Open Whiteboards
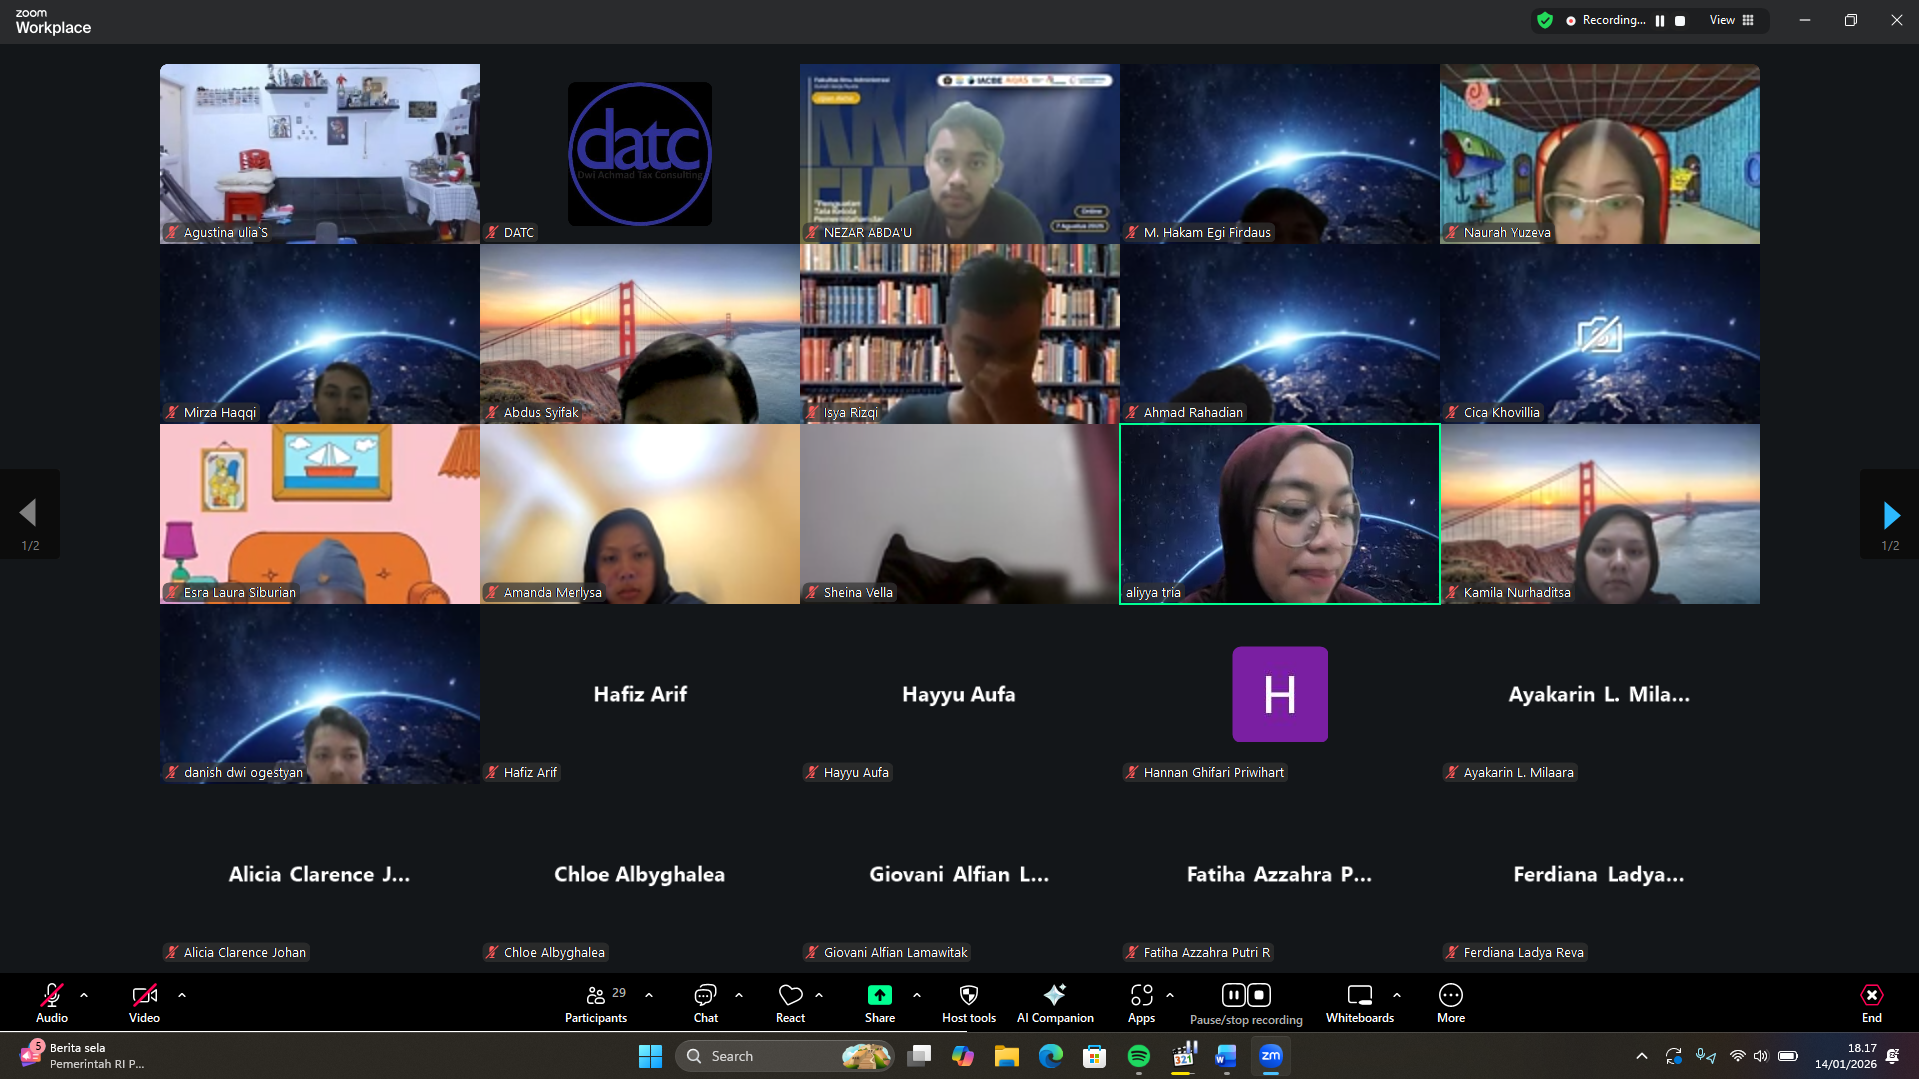Screen dimensions: 1919x1079 tap(1359, 1003)
